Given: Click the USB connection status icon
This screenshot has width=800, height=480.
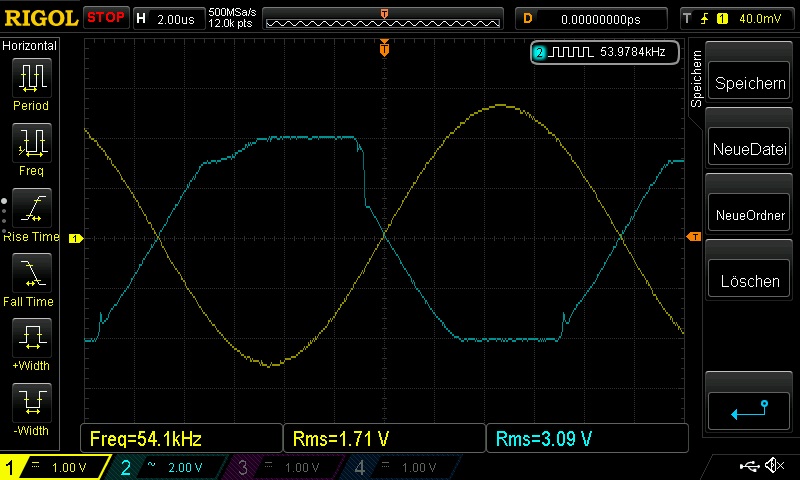Looking at the screenshot, I should coord(749,465).
